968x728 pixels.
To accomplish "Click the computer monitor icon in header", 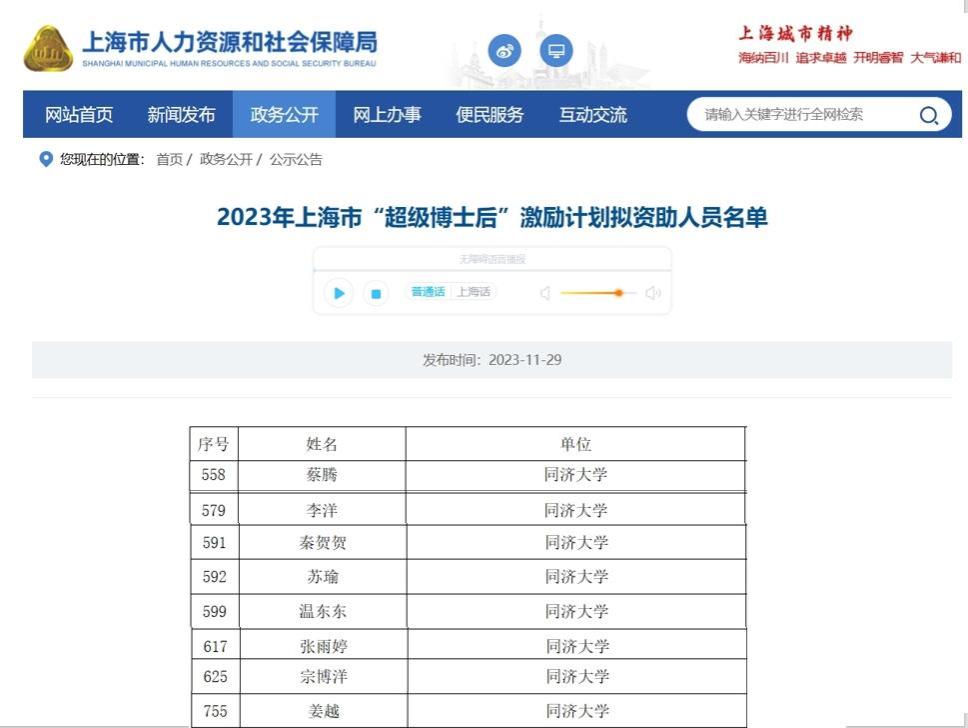I will [x=556, y=50].
